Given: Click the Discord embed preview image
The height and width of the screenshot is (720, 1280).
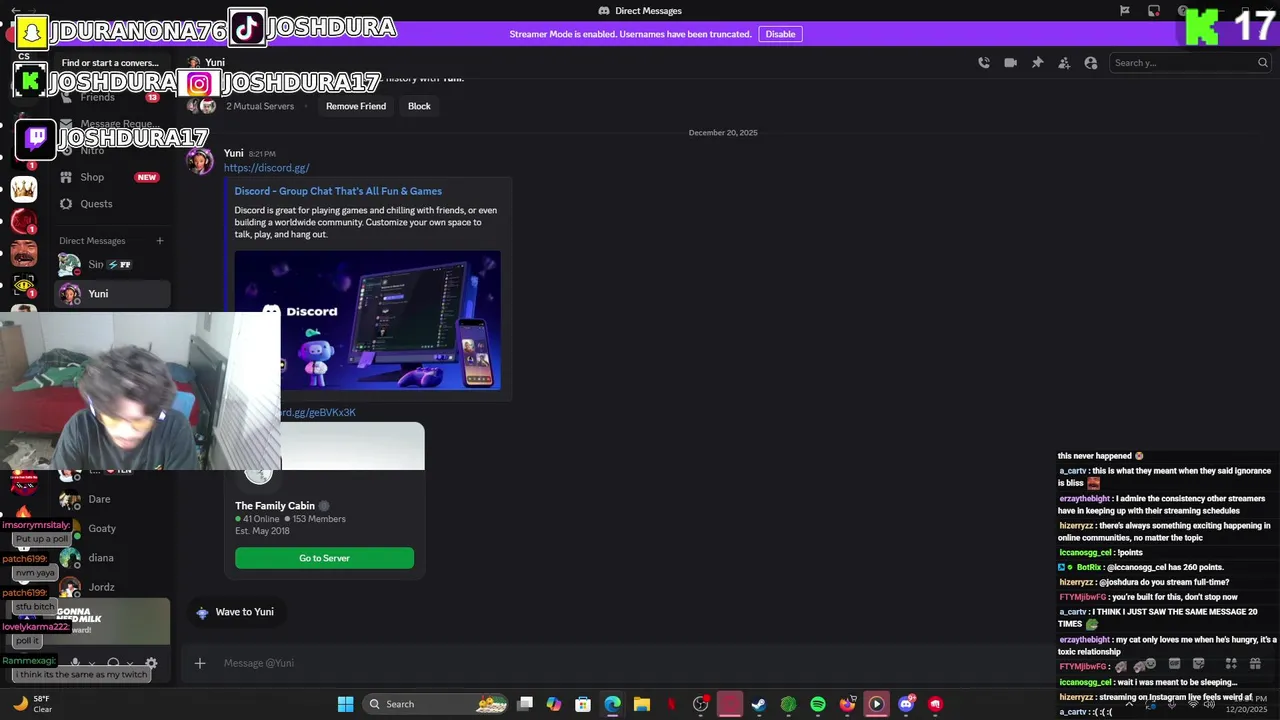Looking at the screenshot, I should [x=368, y=320].
